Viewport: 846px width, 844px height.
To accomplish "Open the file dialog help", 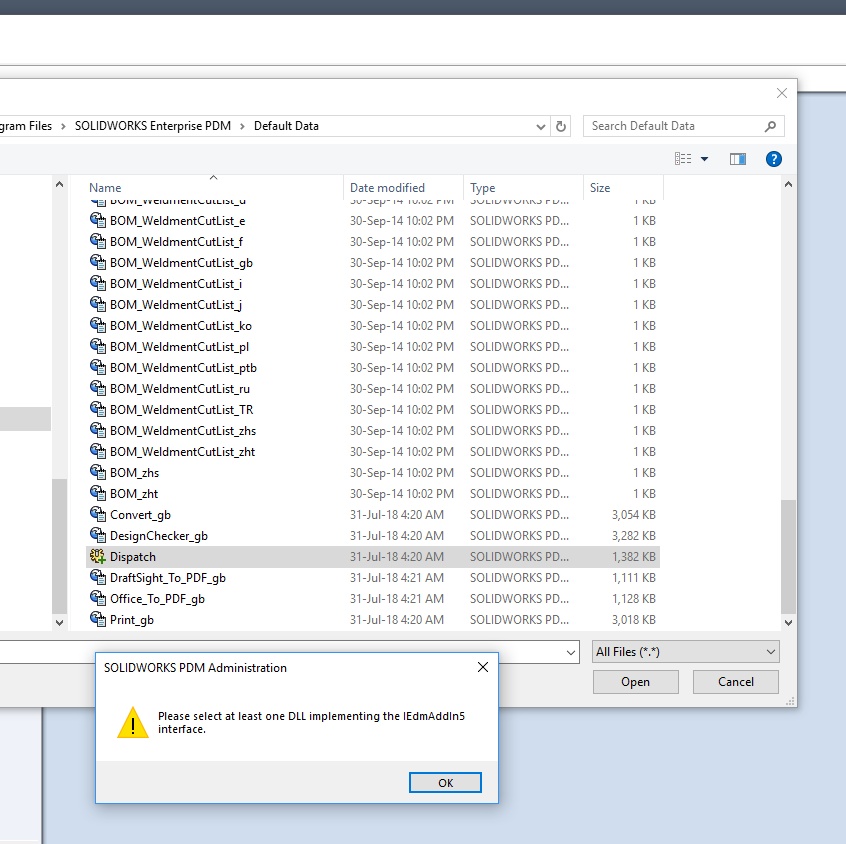I will point(774,159).
